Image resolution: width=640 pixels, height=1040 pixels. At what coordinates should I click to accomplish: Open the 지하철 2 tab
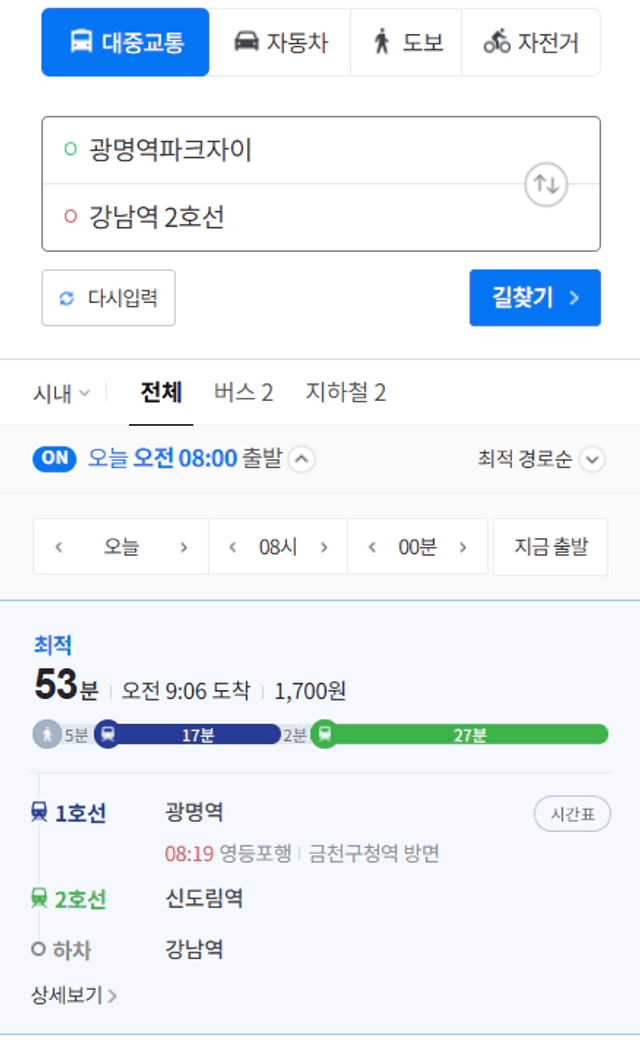point(346,393)
